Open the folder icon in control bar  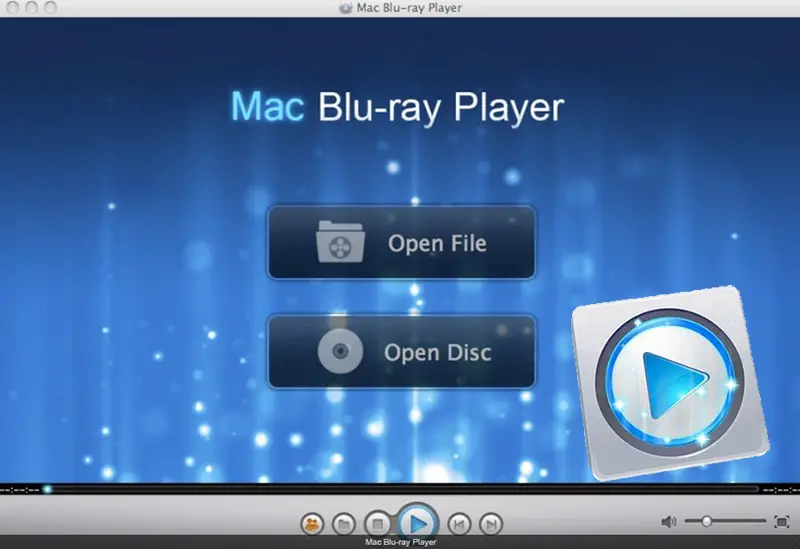pos(344,524)
